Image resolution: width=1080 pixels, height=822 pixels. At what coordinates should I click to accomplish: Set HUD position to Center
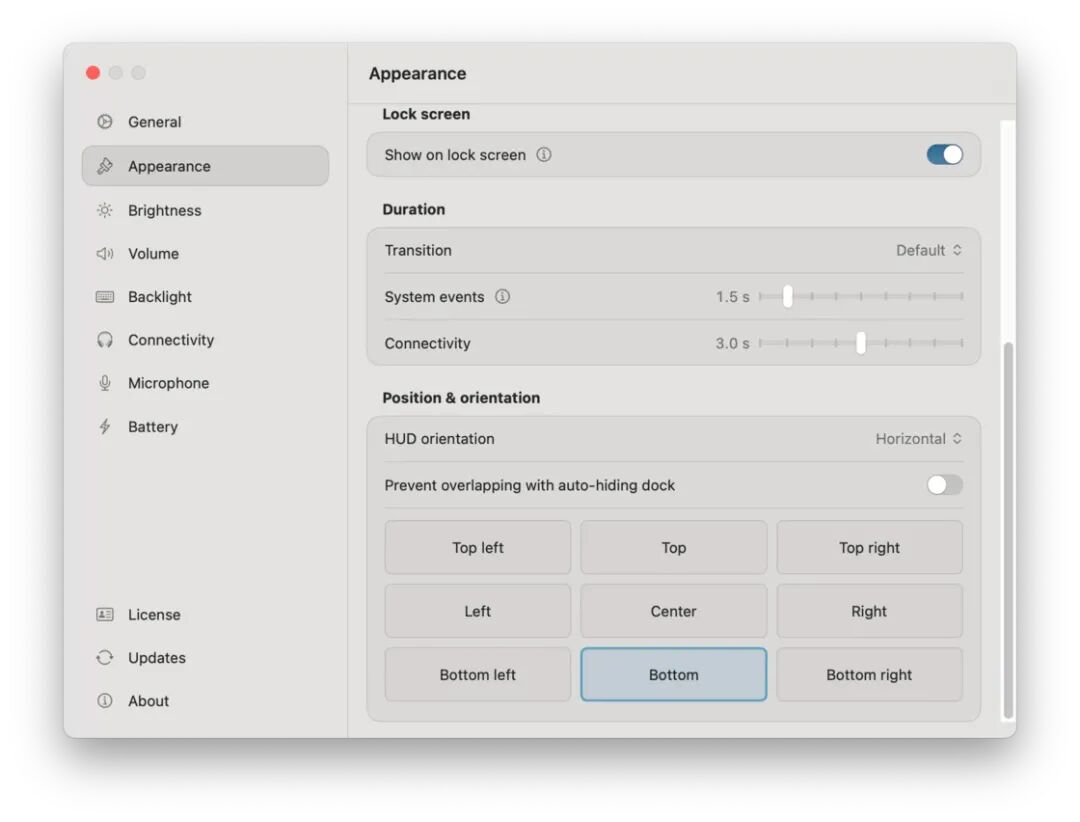pos(674,611)
